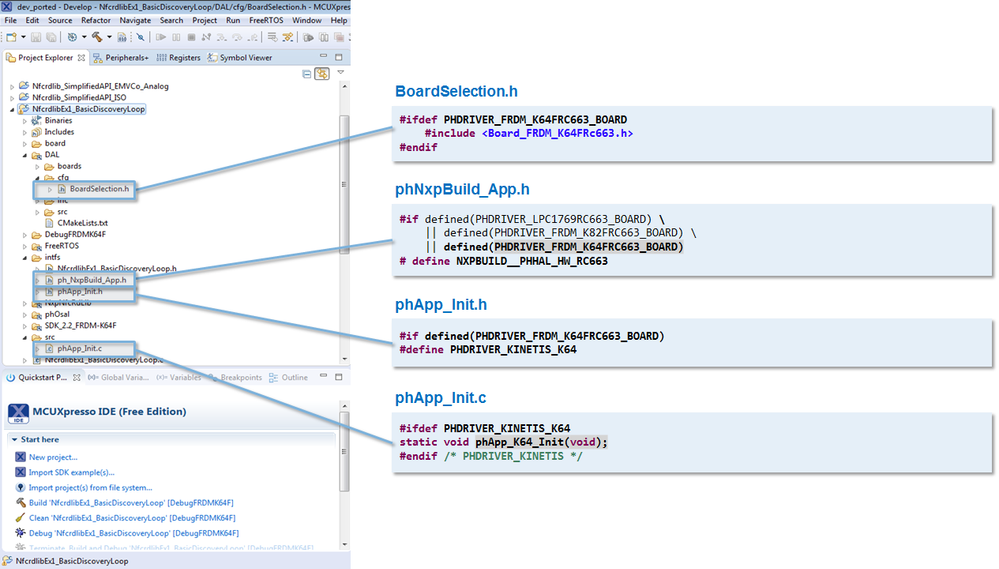Collapse the Start here section
The height and width of the screenshot is (569, 999).
(x=14, y=440)
